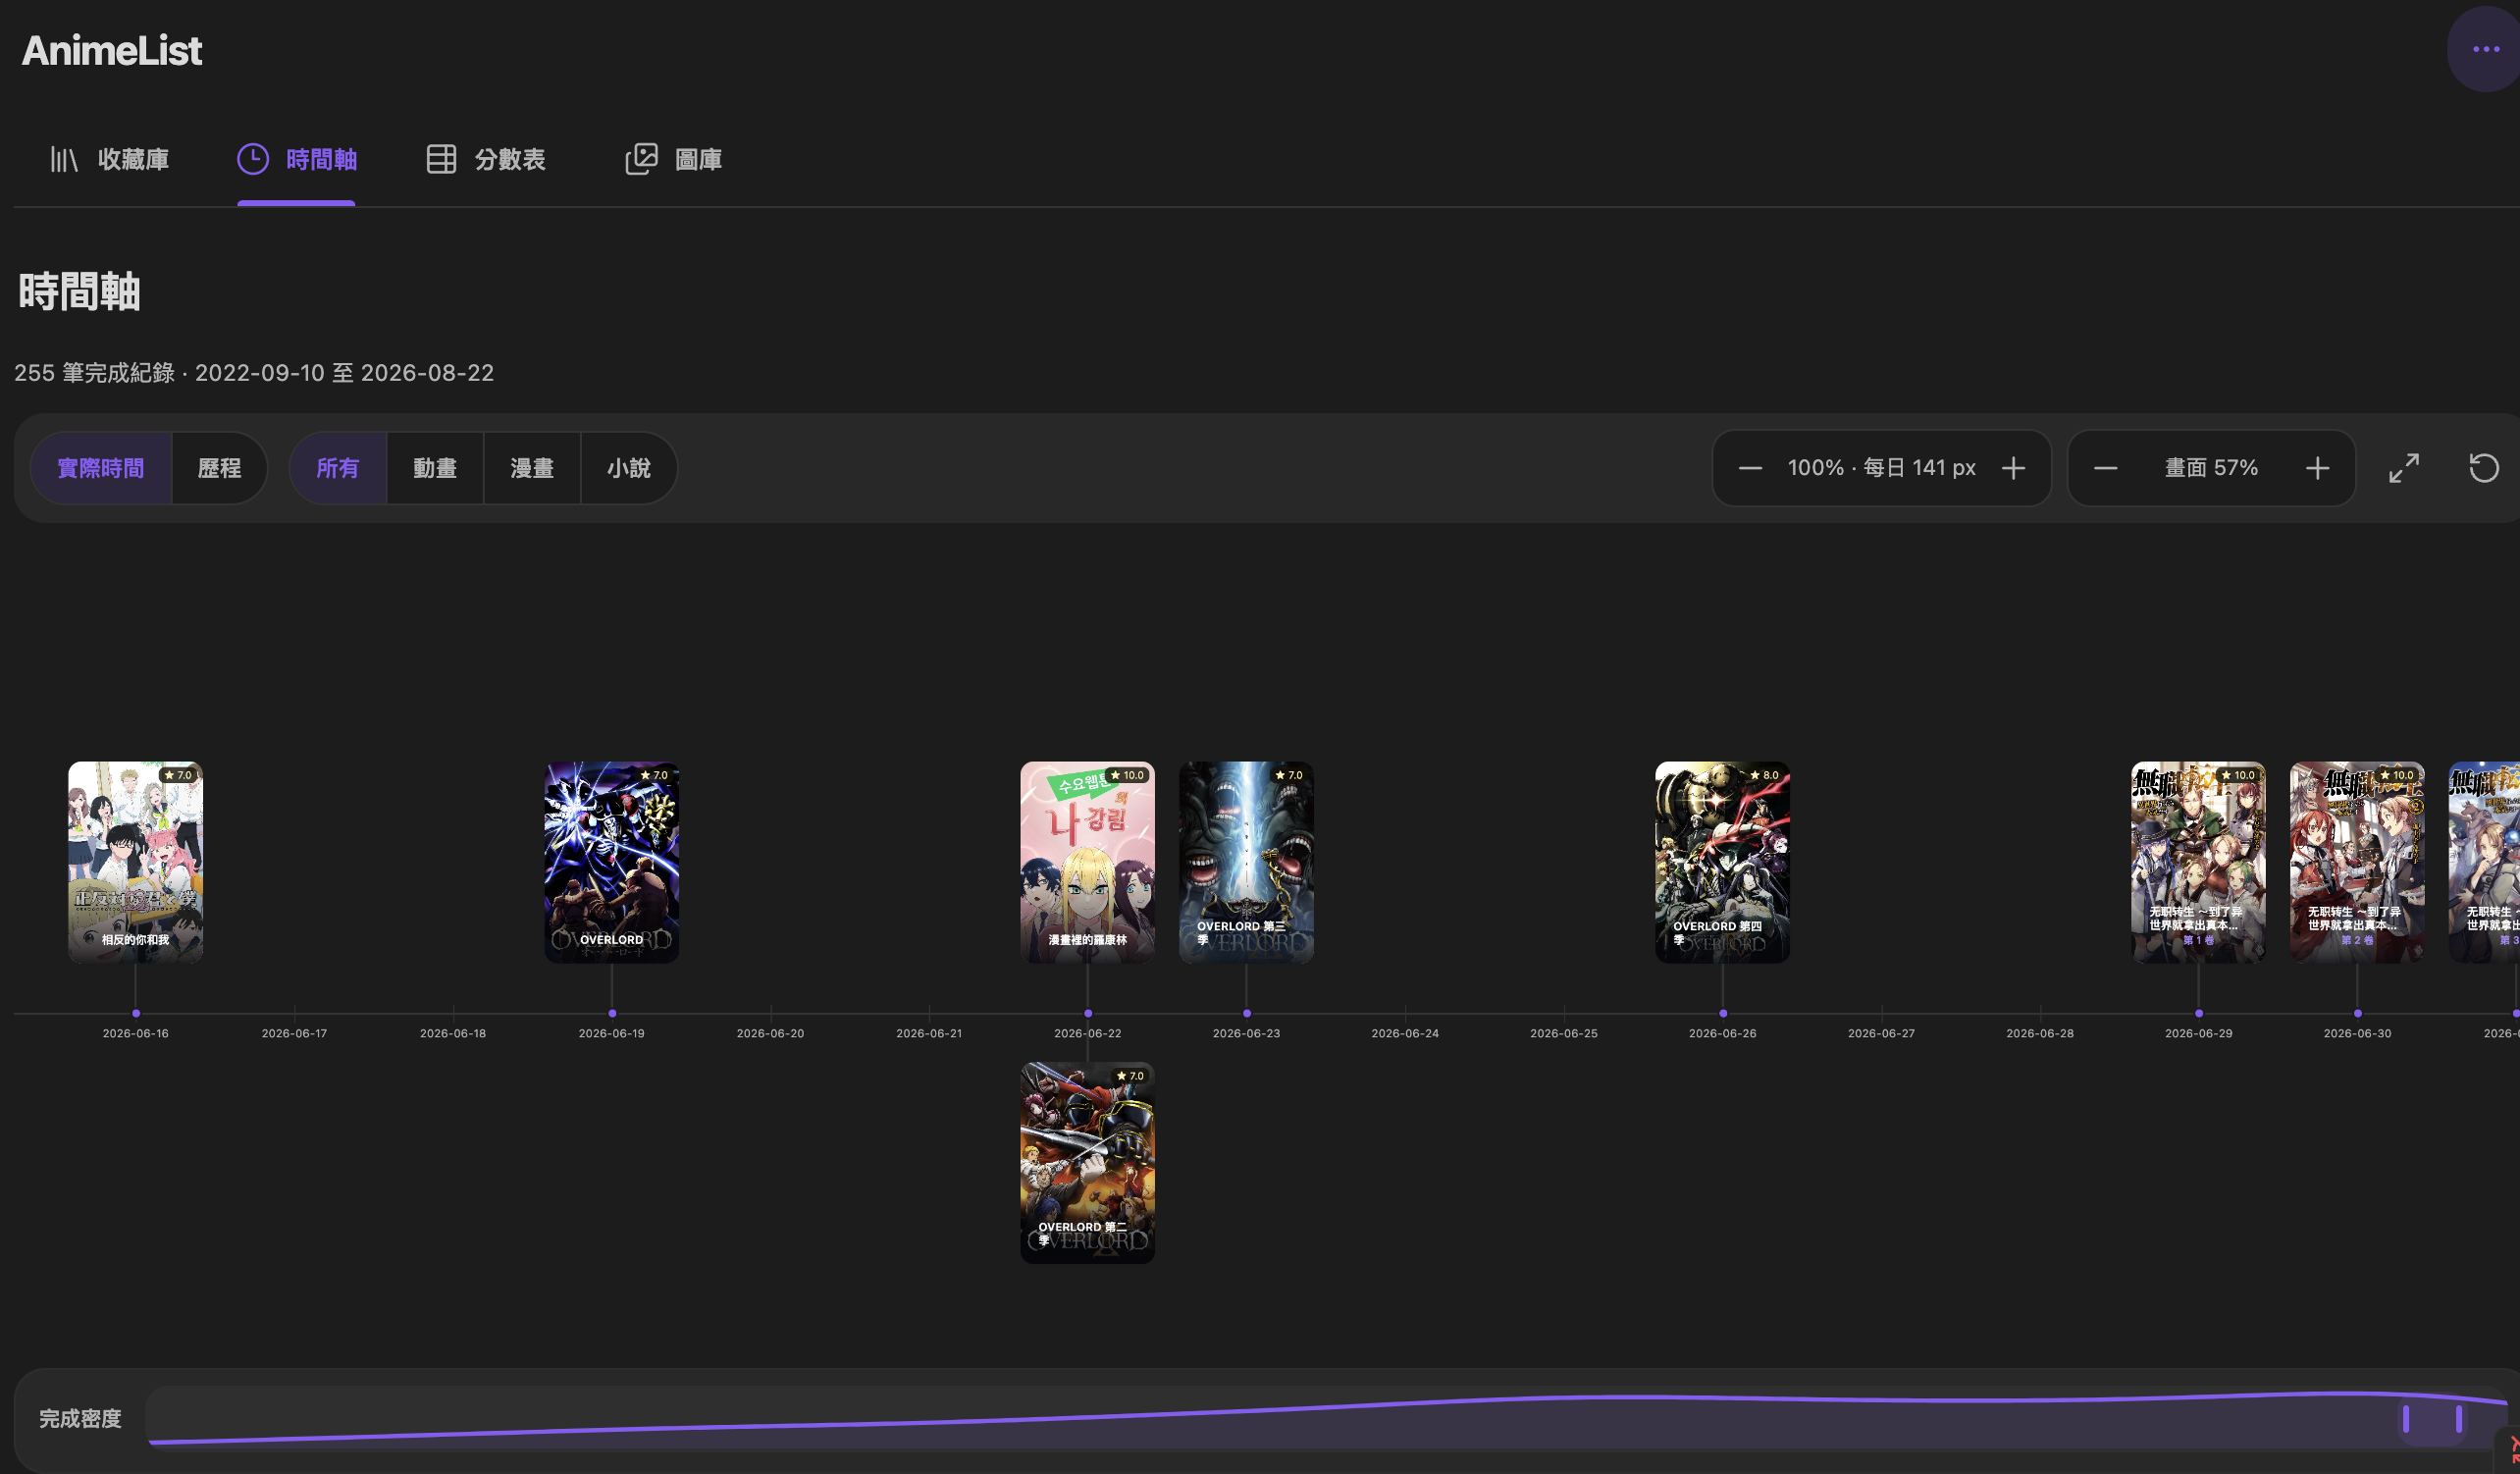Click the 2026-06-29 timeline marker dot

click(x=2198, y=1013)
